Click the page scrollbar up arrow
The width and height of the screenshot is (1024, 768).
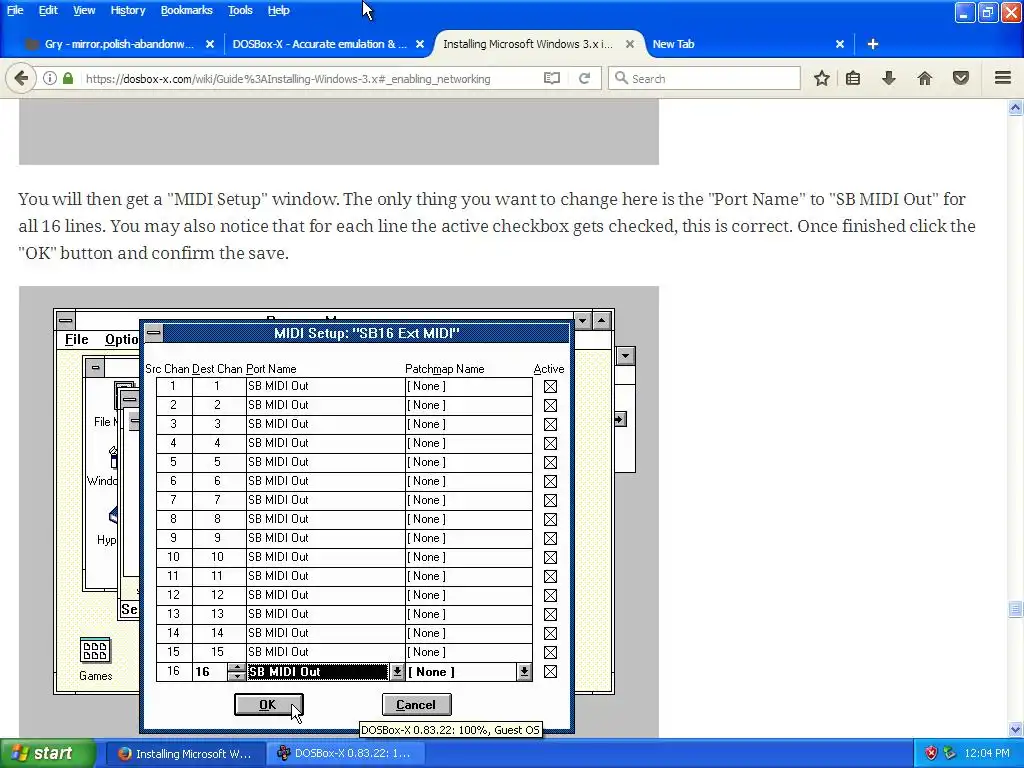pyautogui.click(x=1015, y=107)
